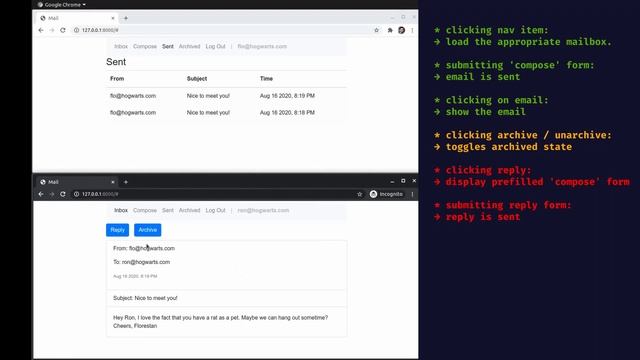Screen dimensions: 640x360
Task: Click the 'From: flo@hogwarts.com' line
Action: [144, 248]
